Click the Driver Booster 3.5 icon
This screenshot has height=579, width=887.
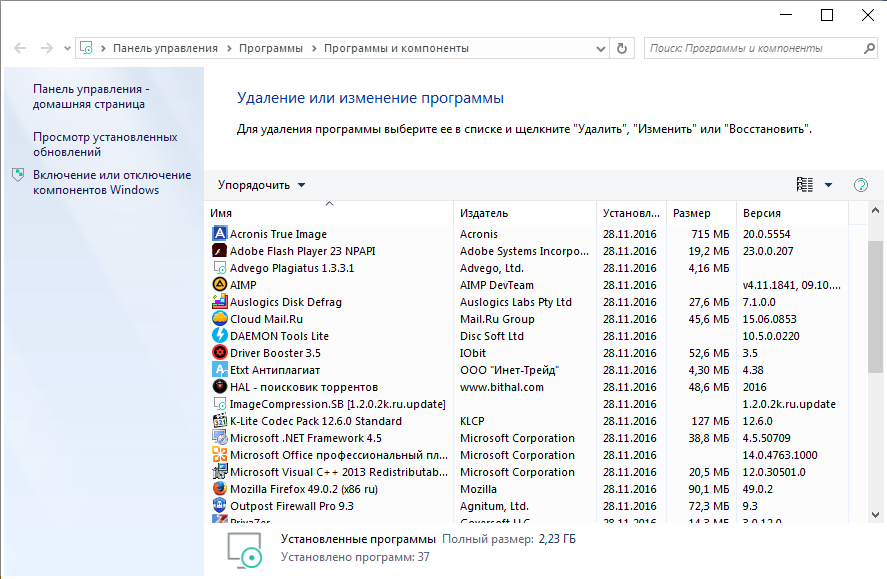pos(220,353)
